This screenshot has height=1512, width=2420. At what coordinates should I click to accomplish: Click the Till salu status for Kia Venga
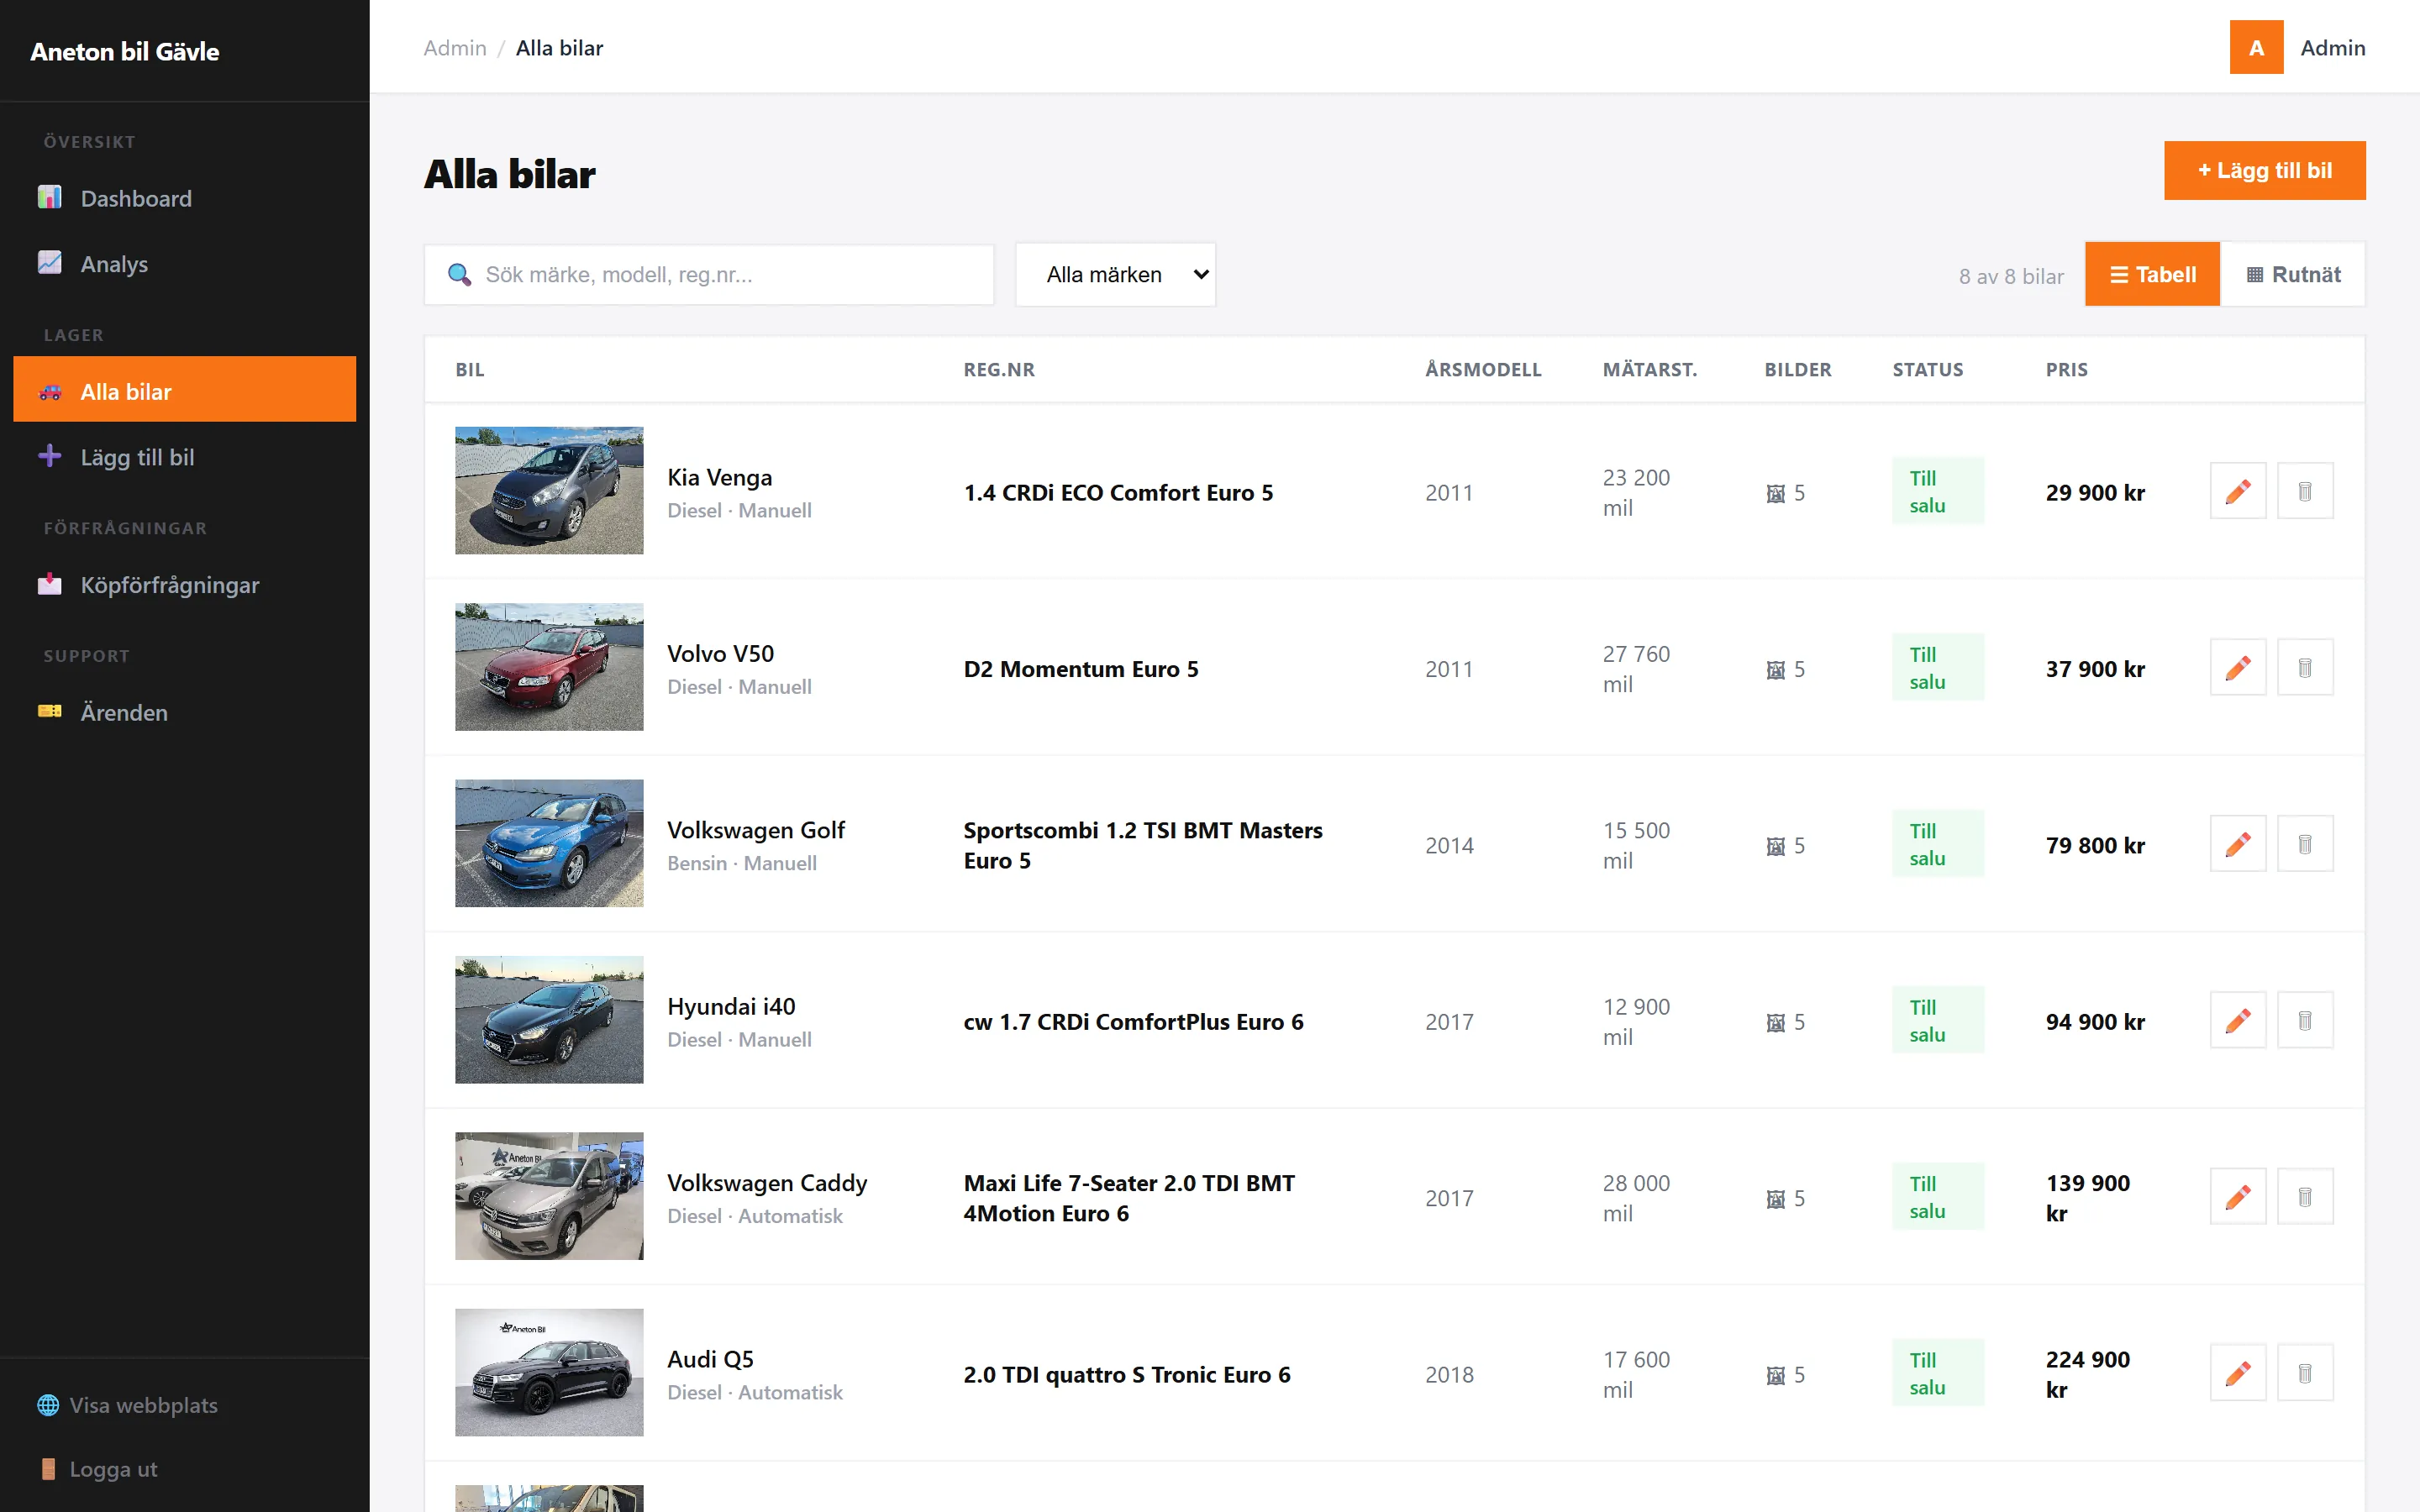(x=1937, y=491)
